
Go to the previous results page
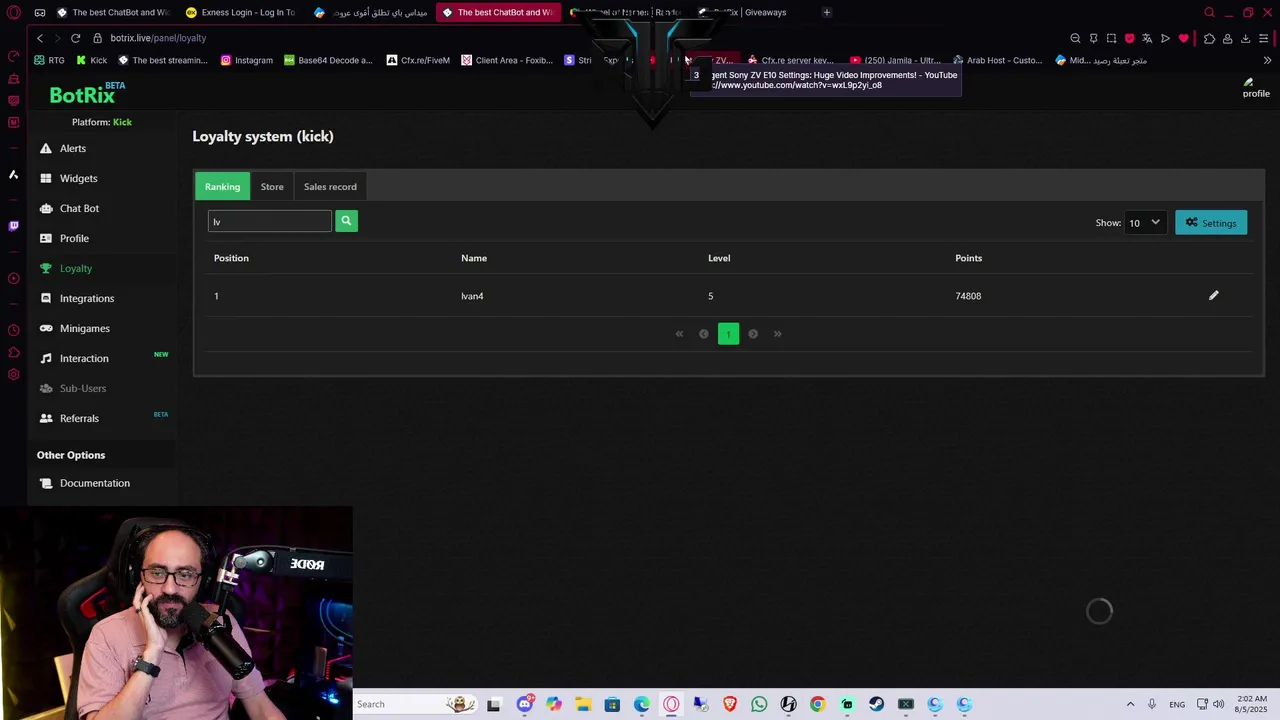[x=703, y=334]
